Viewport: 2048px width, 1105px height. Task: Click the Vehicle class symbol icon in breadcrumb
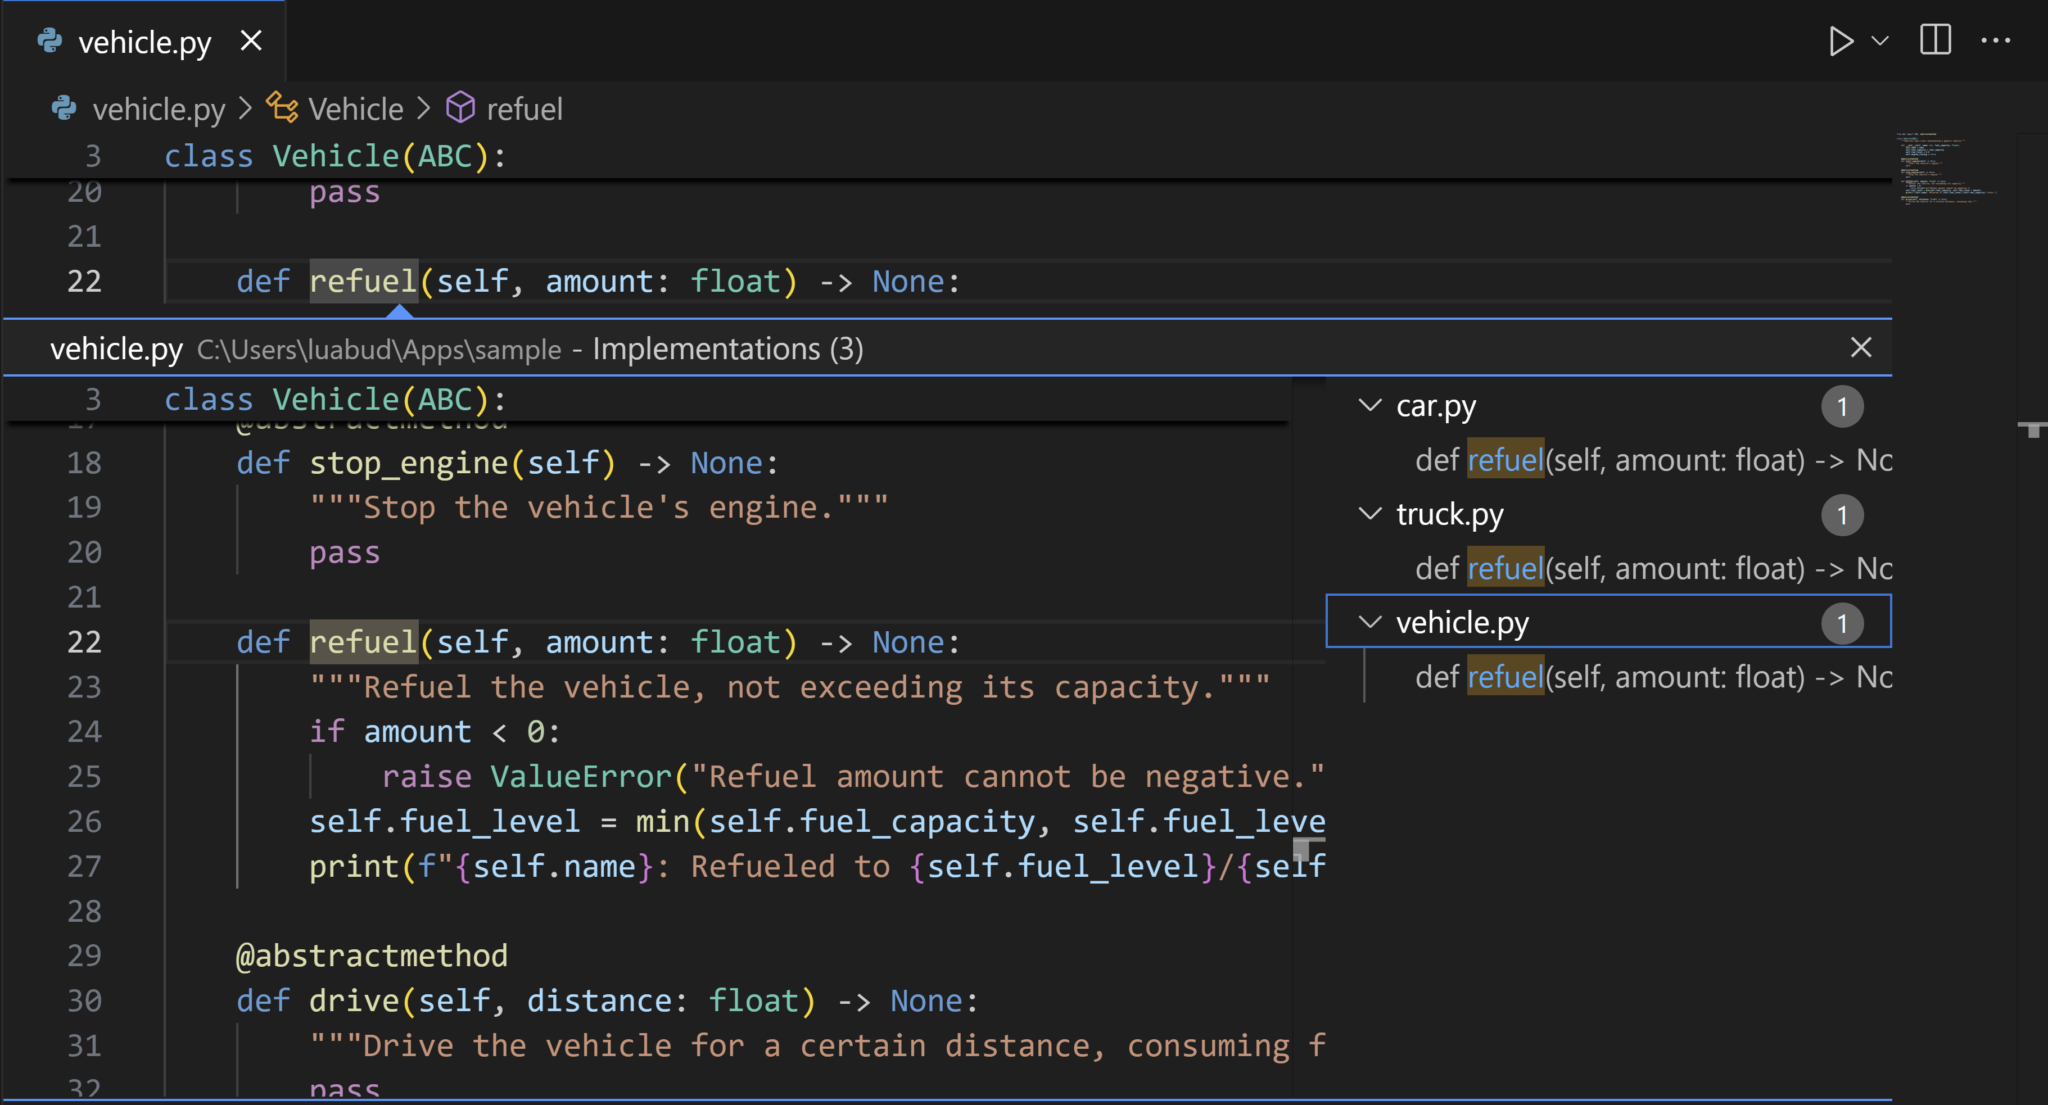(x=281, y=108)
